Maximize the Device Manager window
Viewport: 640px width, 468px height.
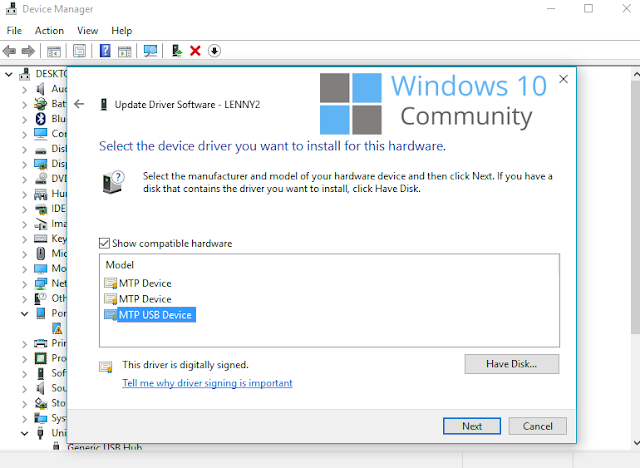click(588, 9)
